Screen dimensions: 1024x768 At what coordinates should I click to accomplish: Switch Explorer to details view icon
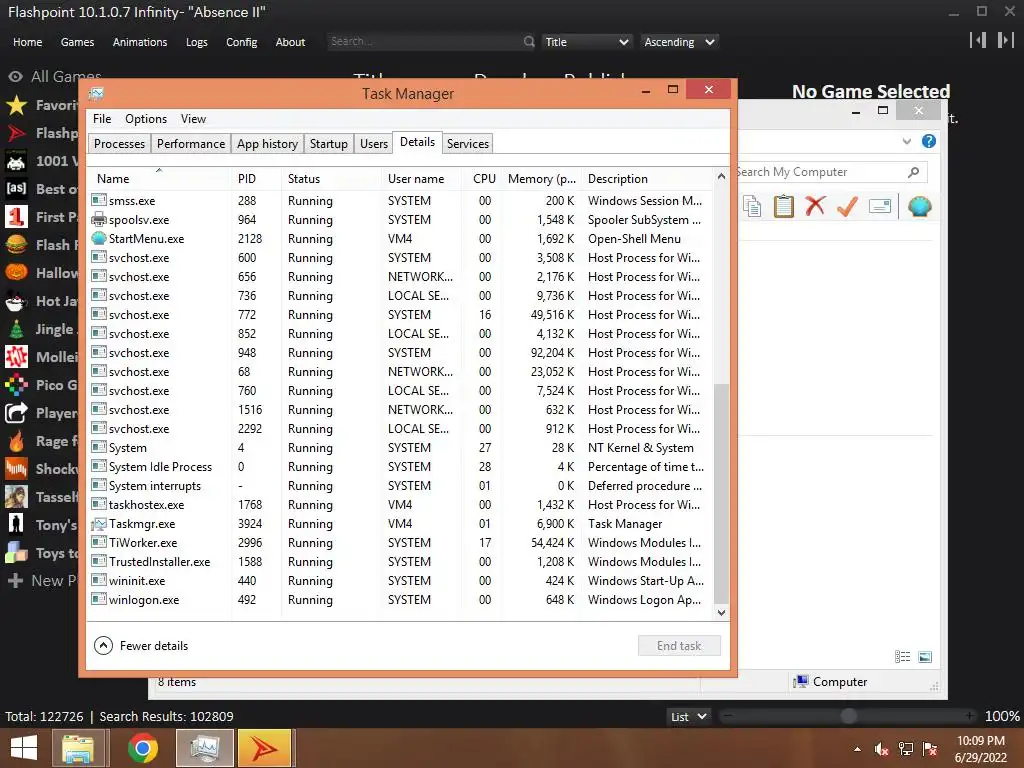(x=903, y=657)
